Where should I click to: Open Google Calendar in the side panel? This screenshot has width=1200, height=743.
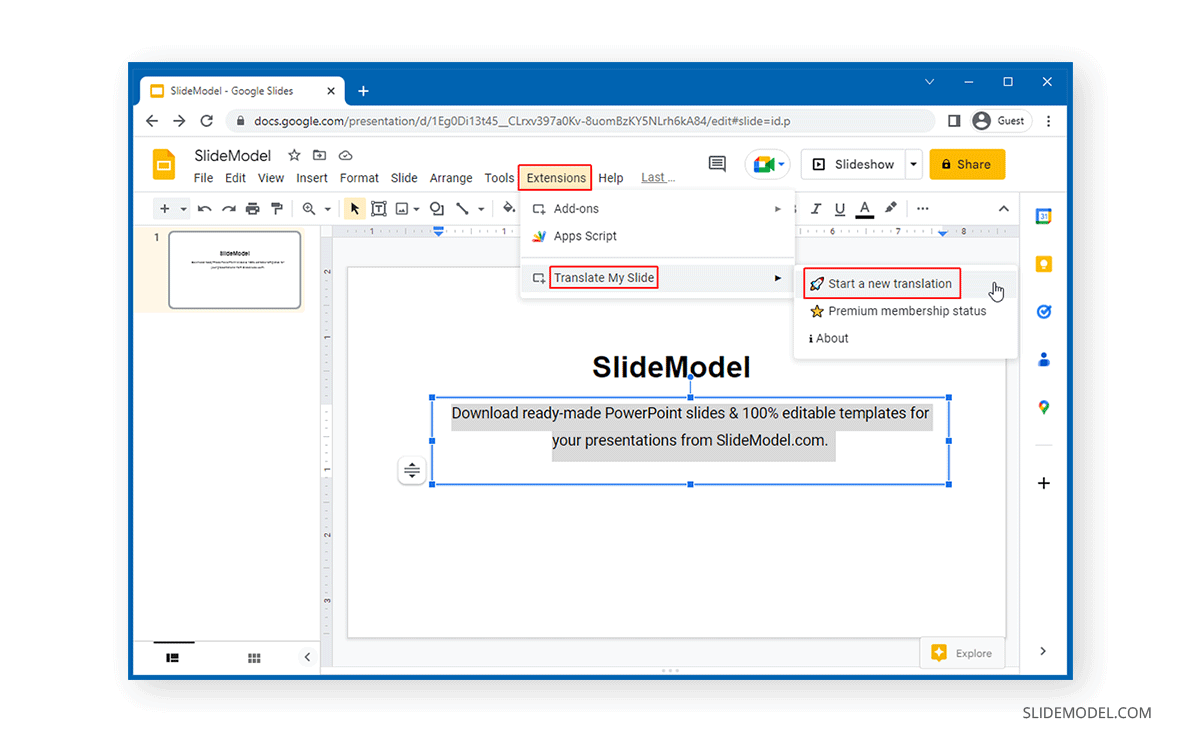[1043, 216]
